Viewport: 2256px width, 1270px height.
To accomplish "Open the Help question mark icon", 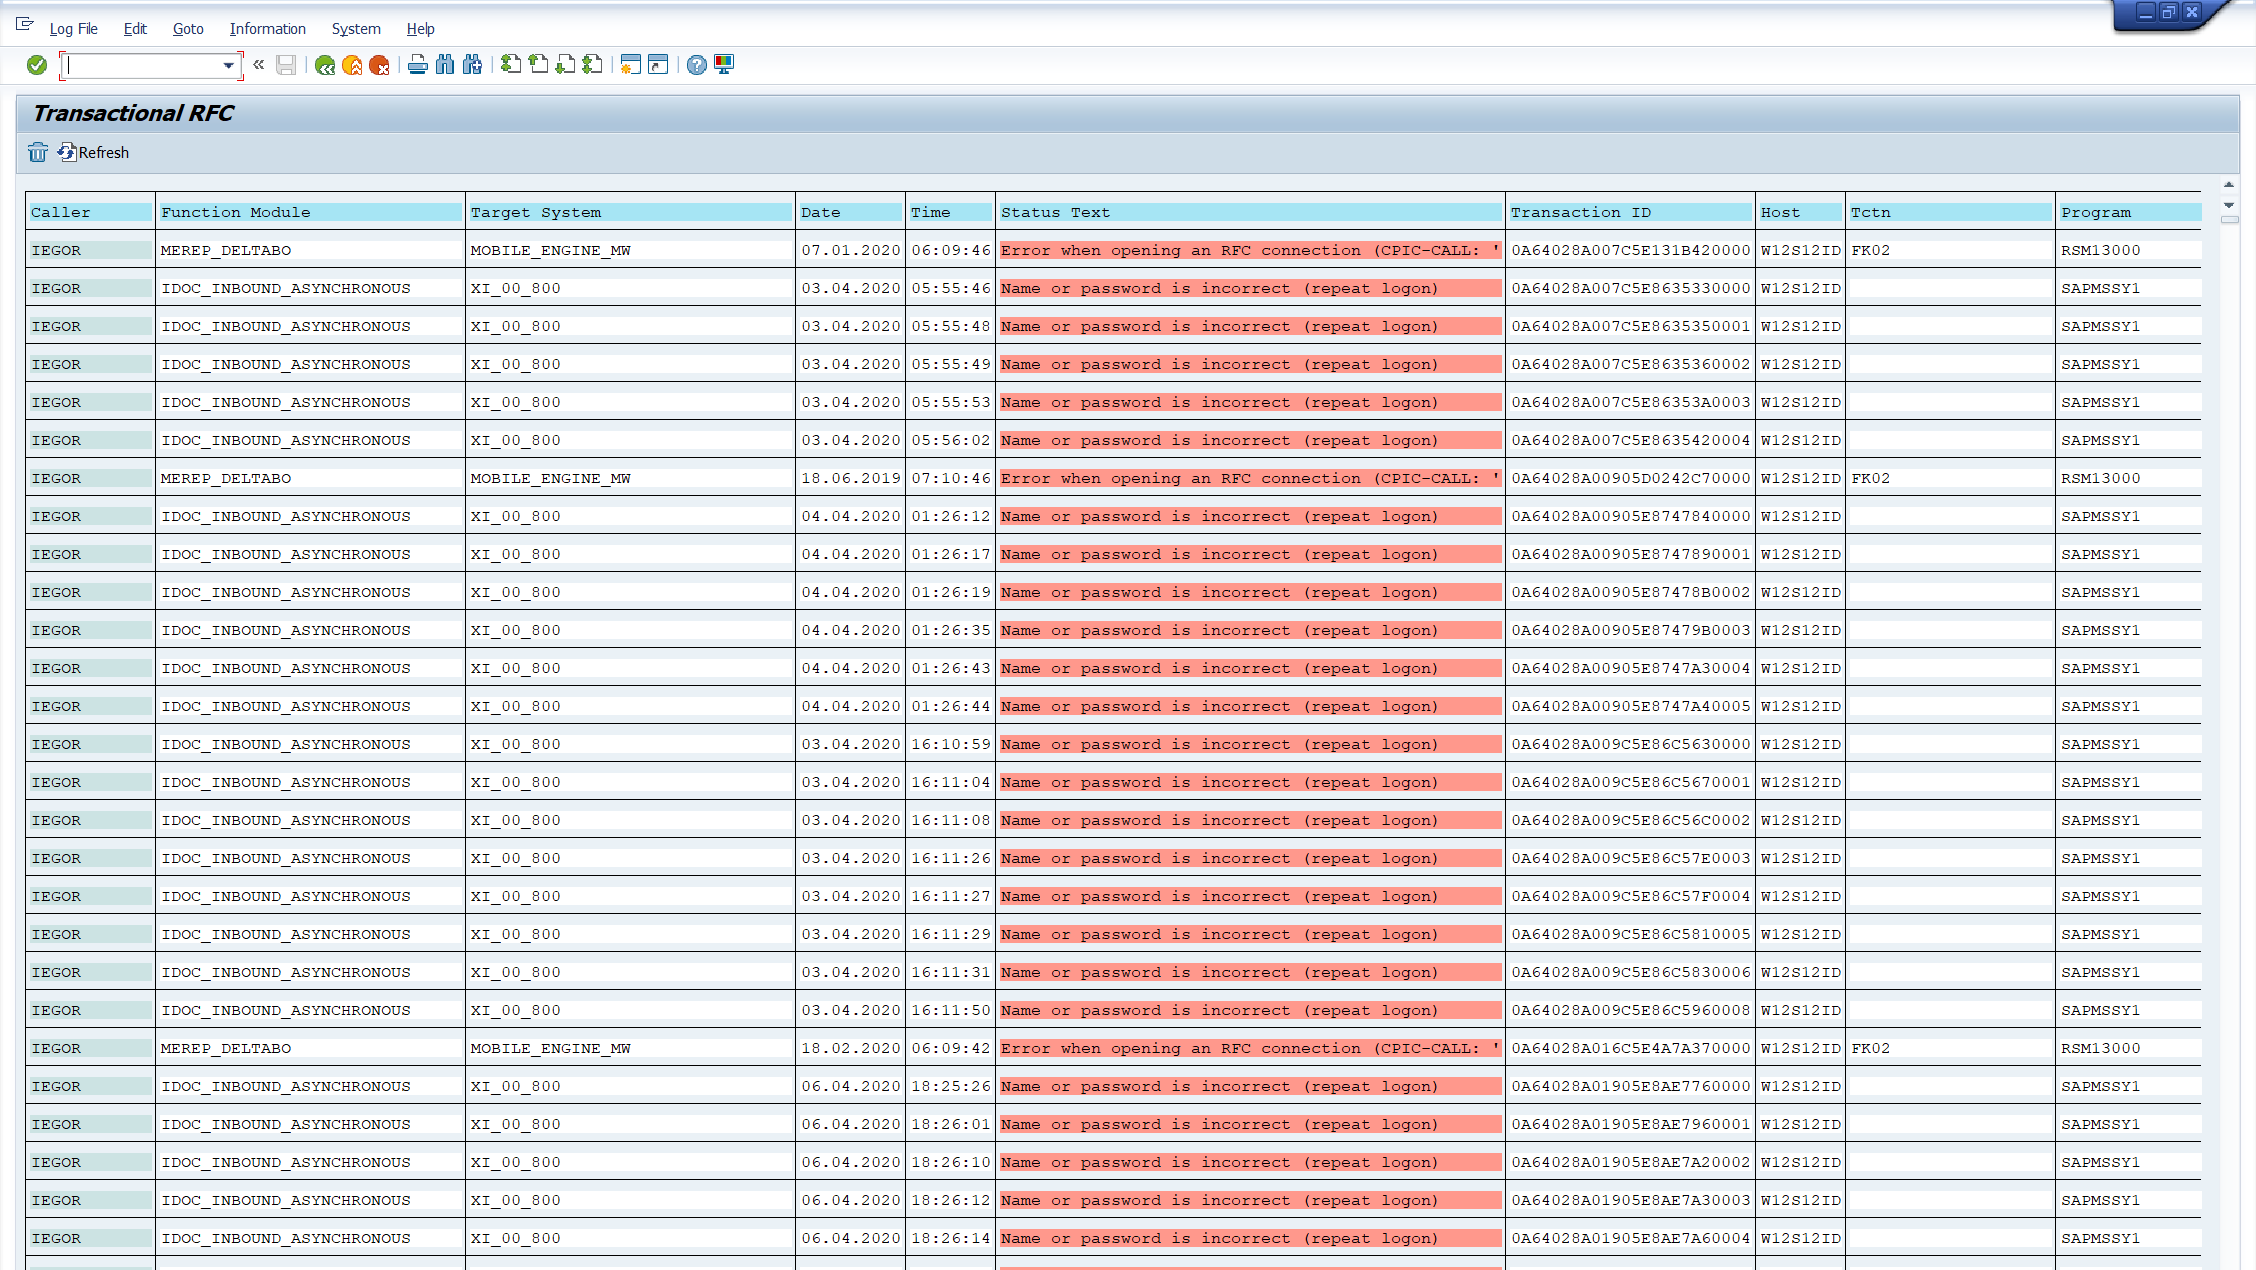I will click(697, 65).
